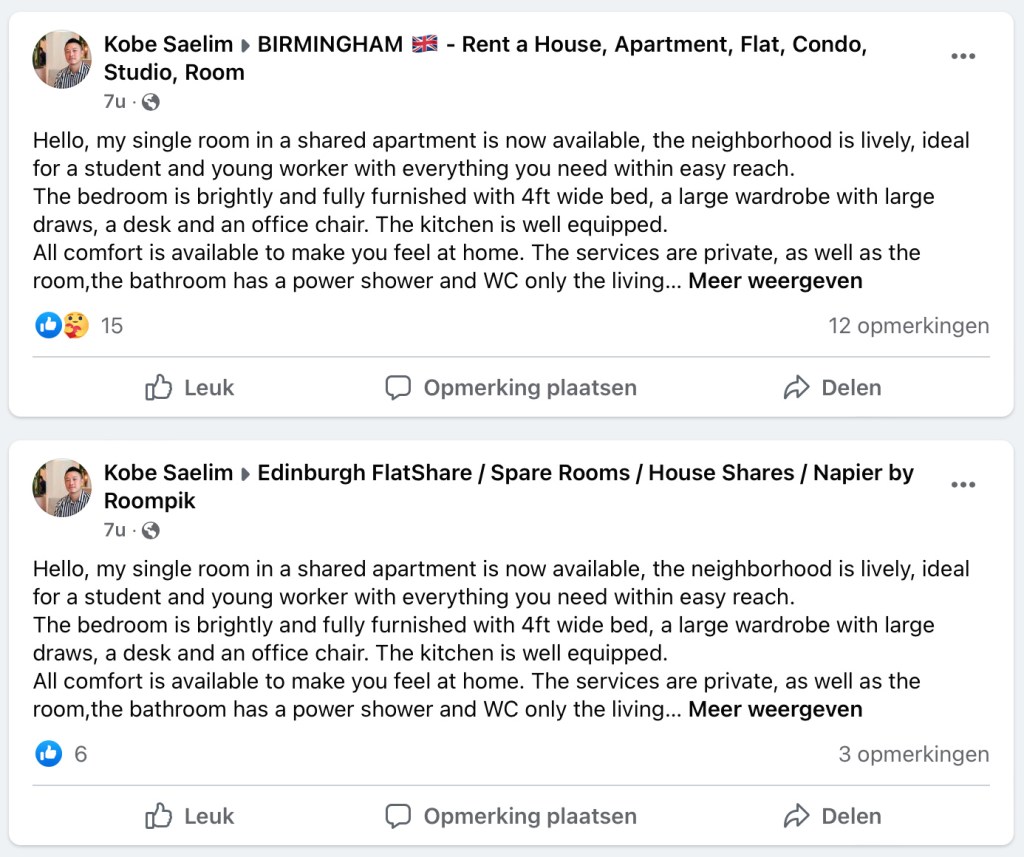Click Kobe Saelim's avatar on the Edinburgh post

click(62, 487)
